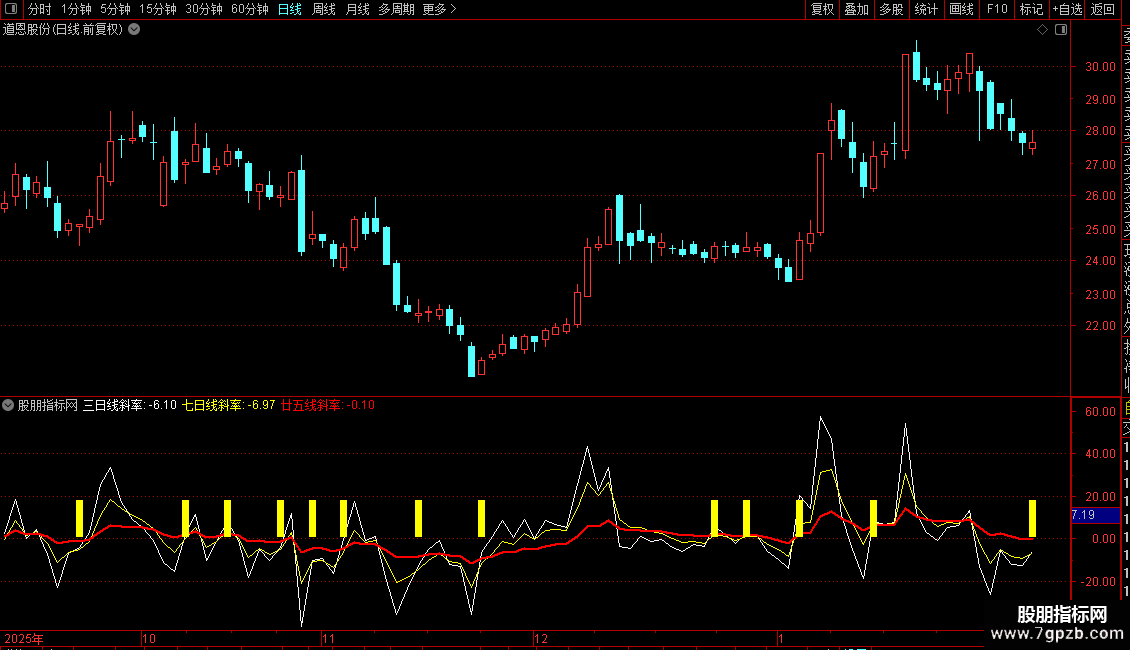Click the 30.00 price axis label
Image resolution: width=1130 pixels, height=650 pixels.
1100,66
